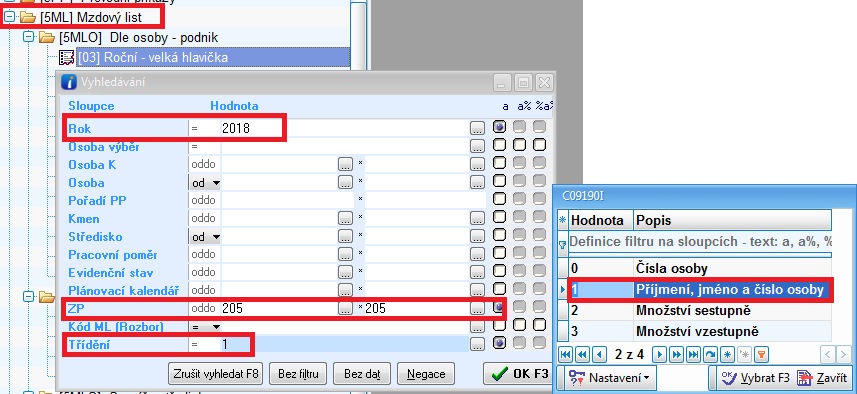Toggle the 'a' checkbox for Rok
This screenshot has height=394, width=857.
click(x=500, y=127)
